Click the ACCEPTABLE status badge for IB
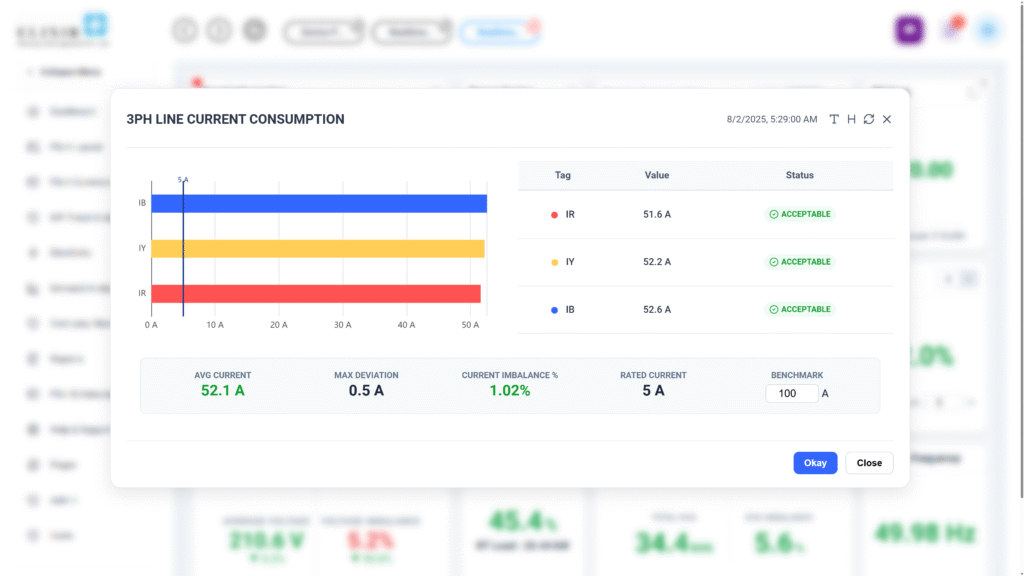The image size is (1024, 576). 799,310
